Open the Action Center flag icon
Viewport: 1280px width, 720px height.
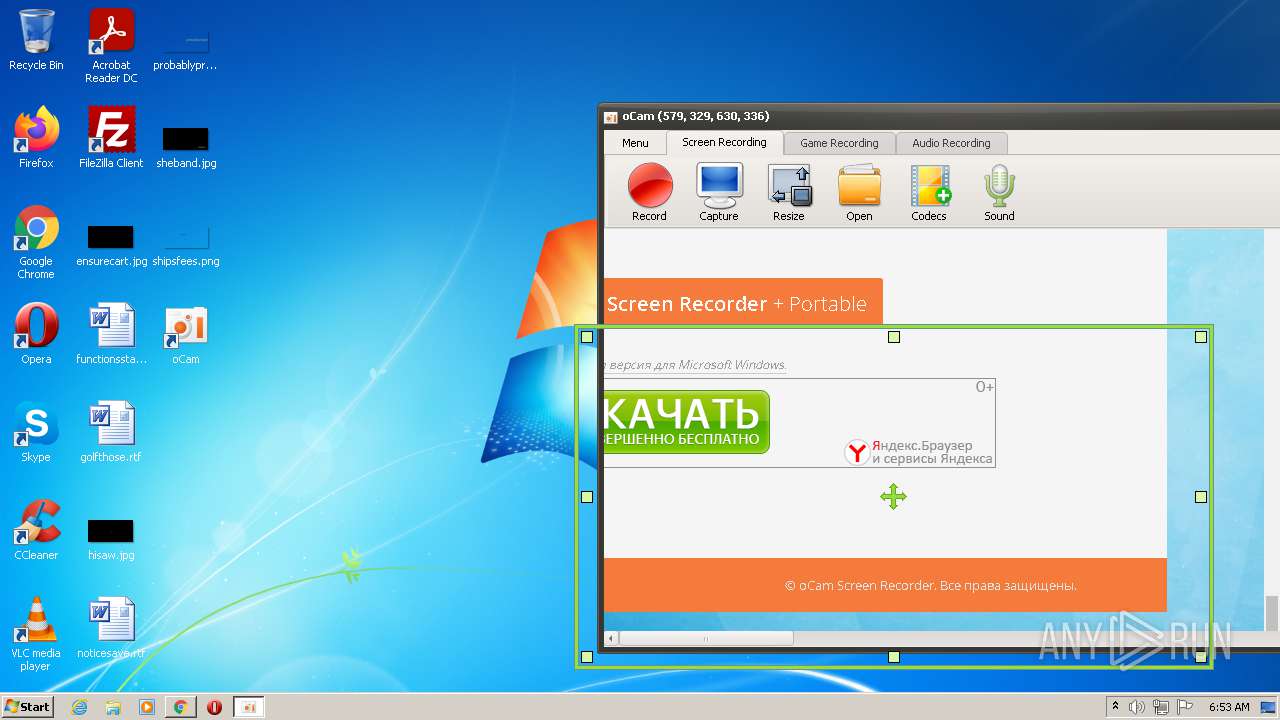(1184, 707)
